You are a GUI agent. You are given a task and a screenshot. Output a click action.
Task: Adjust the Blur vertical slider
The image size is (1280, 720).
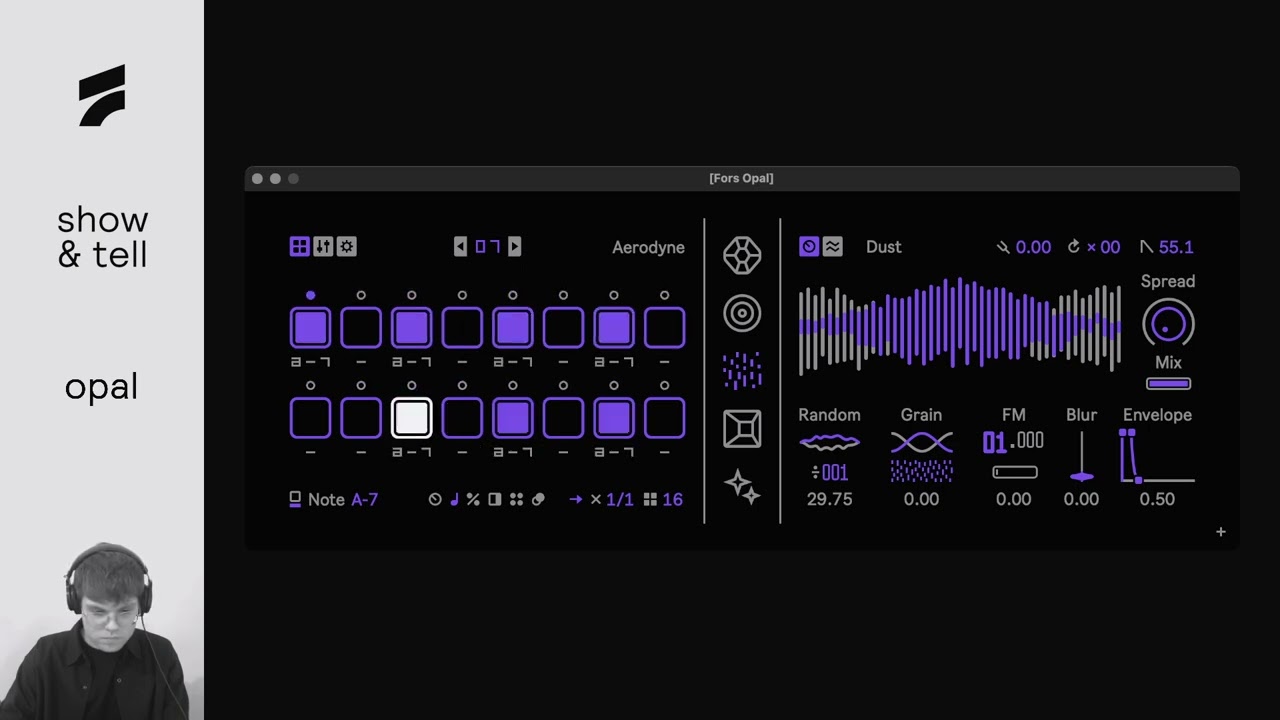click(1081, 457)
